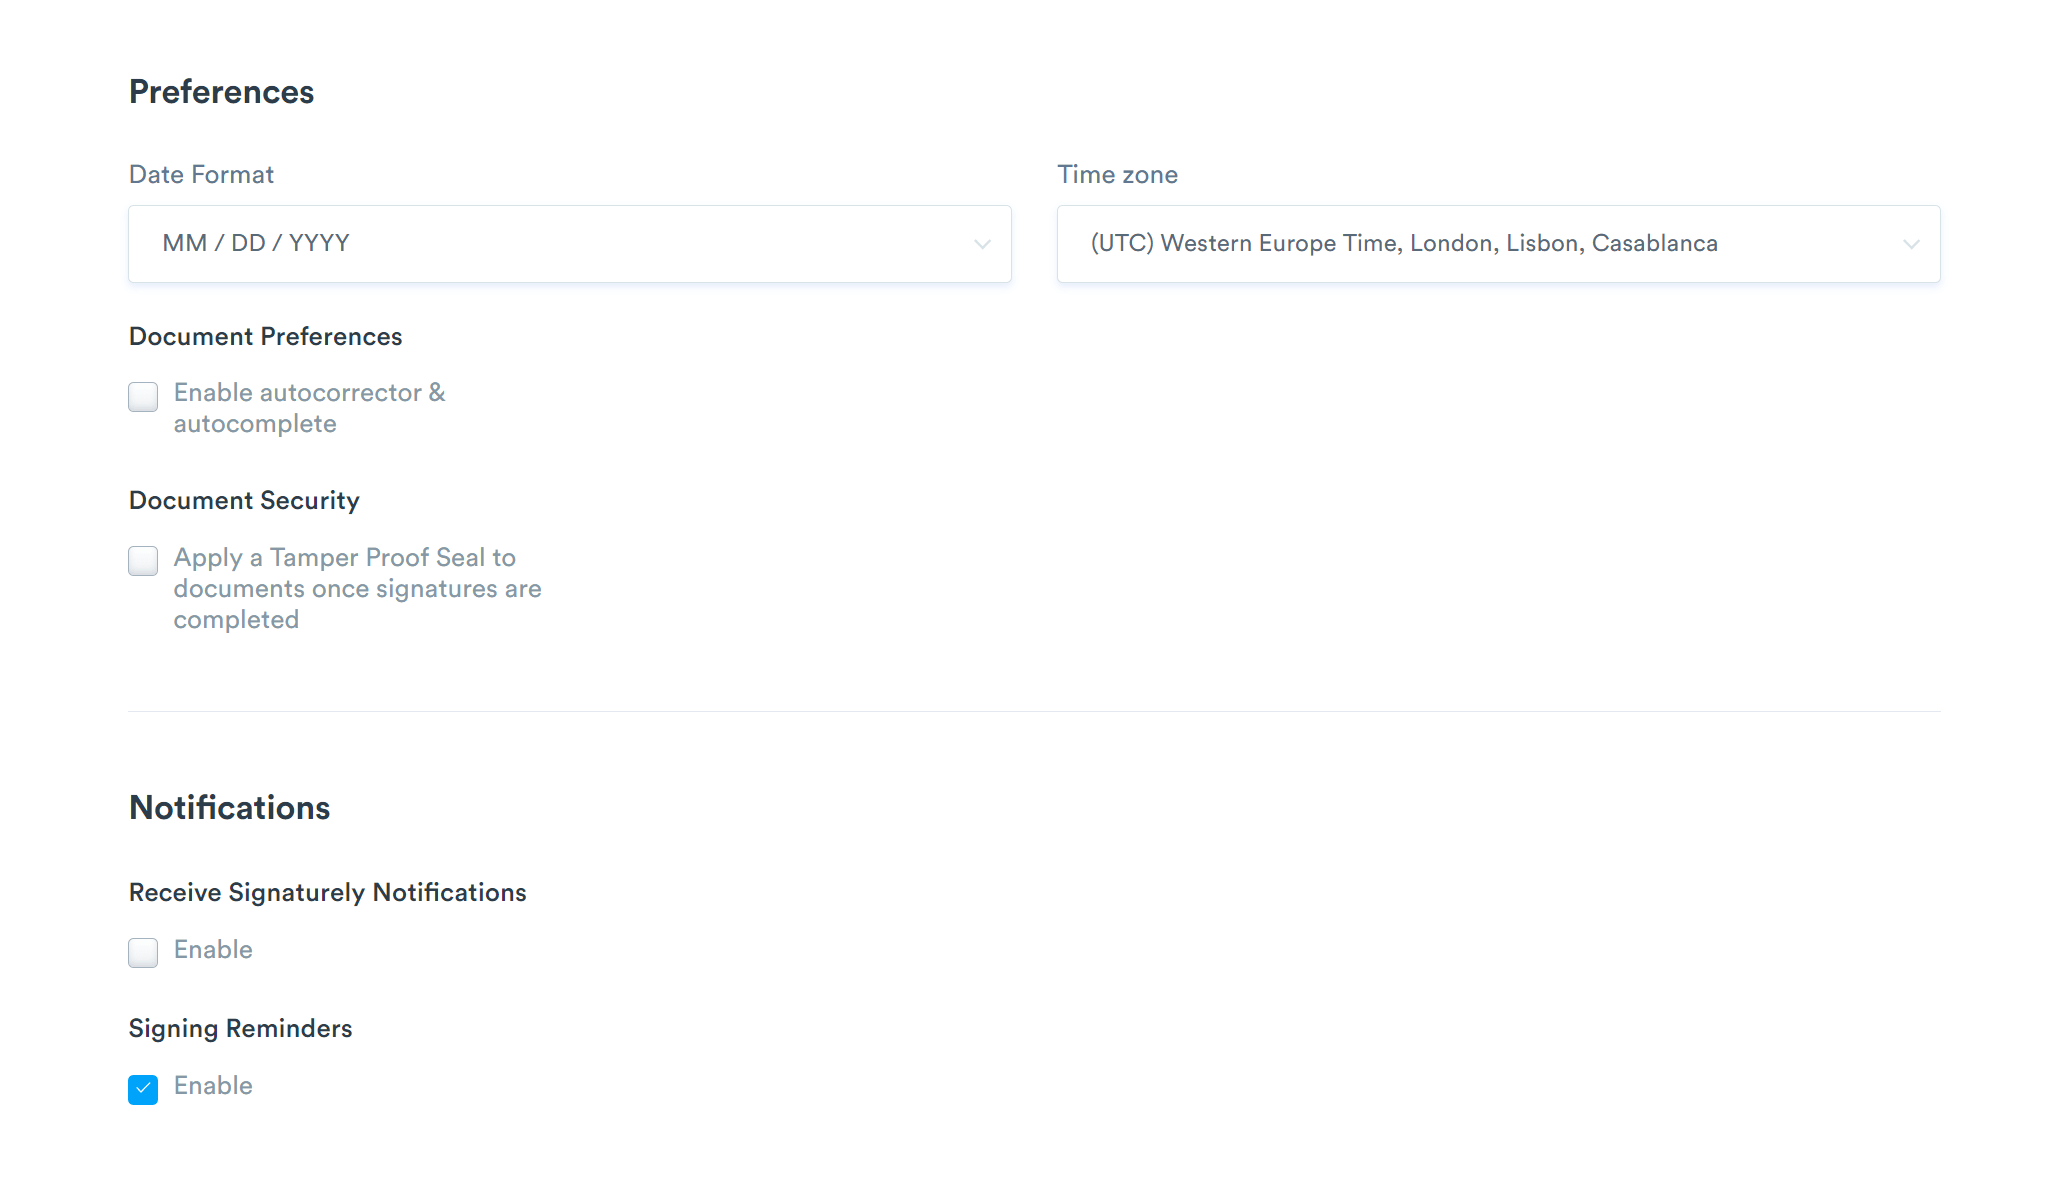Image resolution: width=2049 pixels, height=1190 pixels.
Task: Click the Date Format chevron arrow
Action: pyautogui.click(x=982, y=244)
